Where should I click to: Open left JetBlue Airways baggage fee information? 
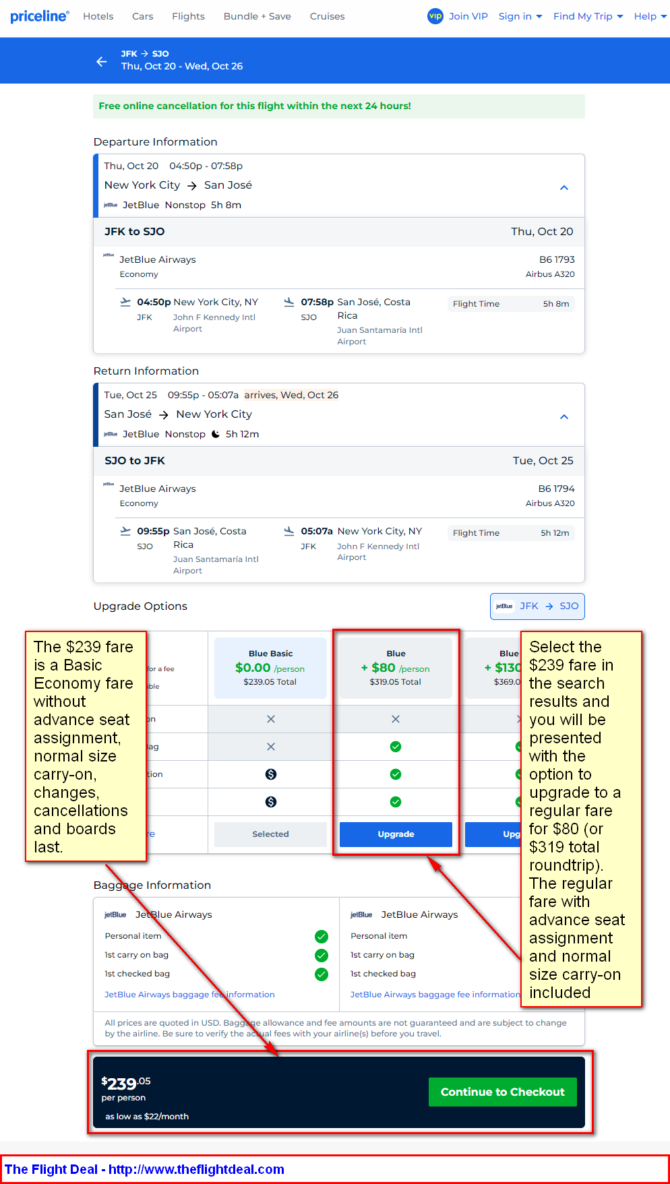[190, 994]
